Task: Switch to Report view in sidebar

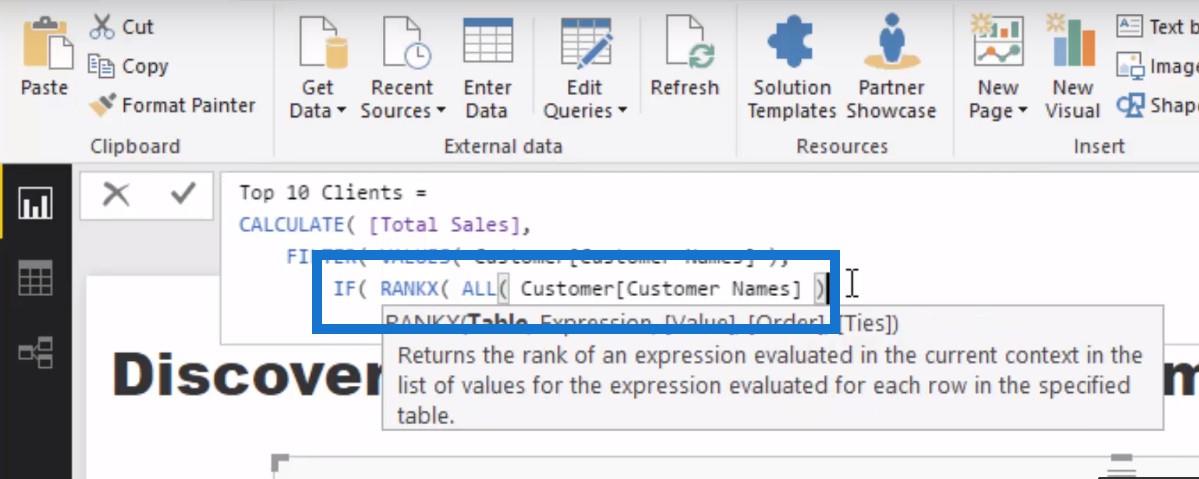Action: [35, 203]
